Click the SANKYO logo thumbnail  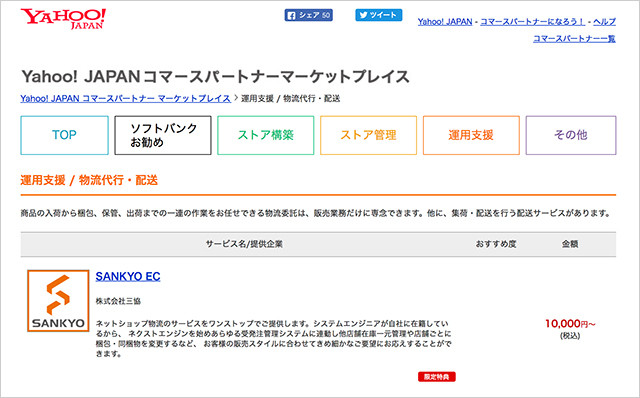(x=58, y=301)
